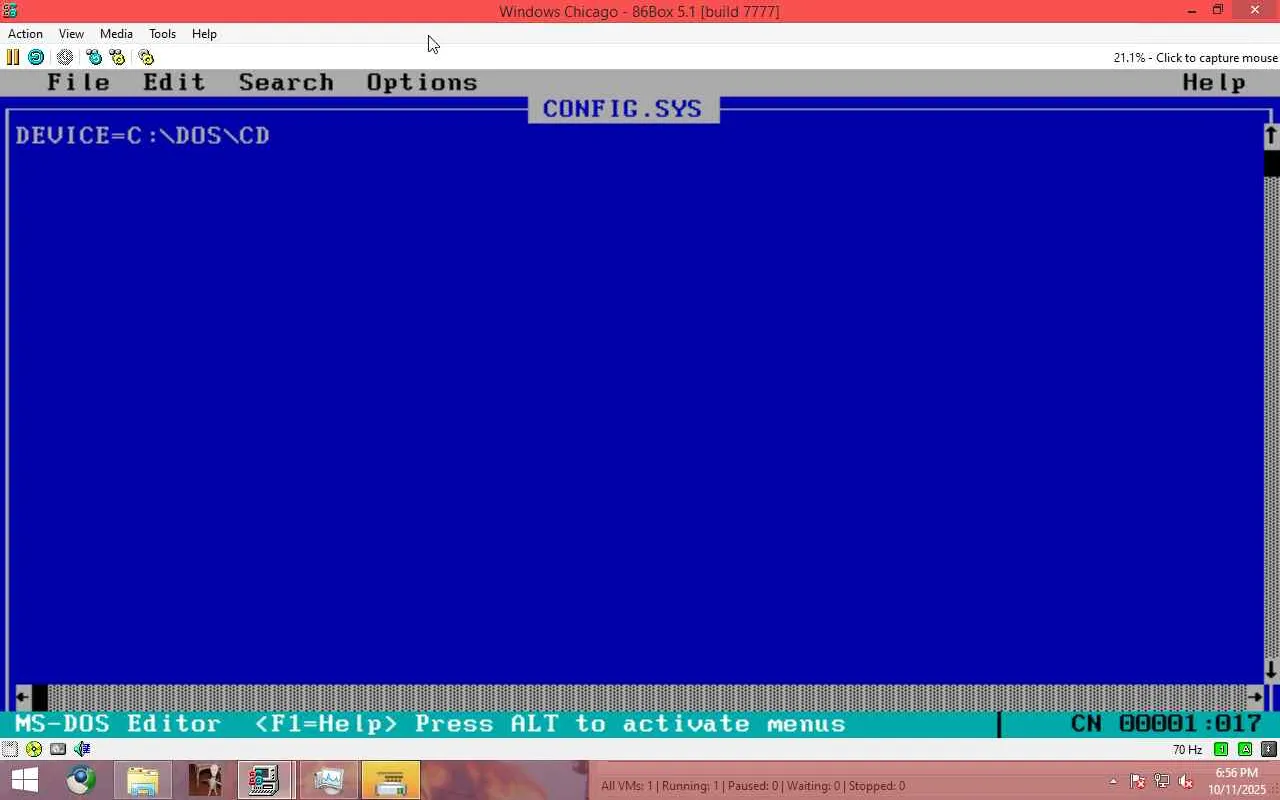Close the 86Box window

coord(1255,11)
